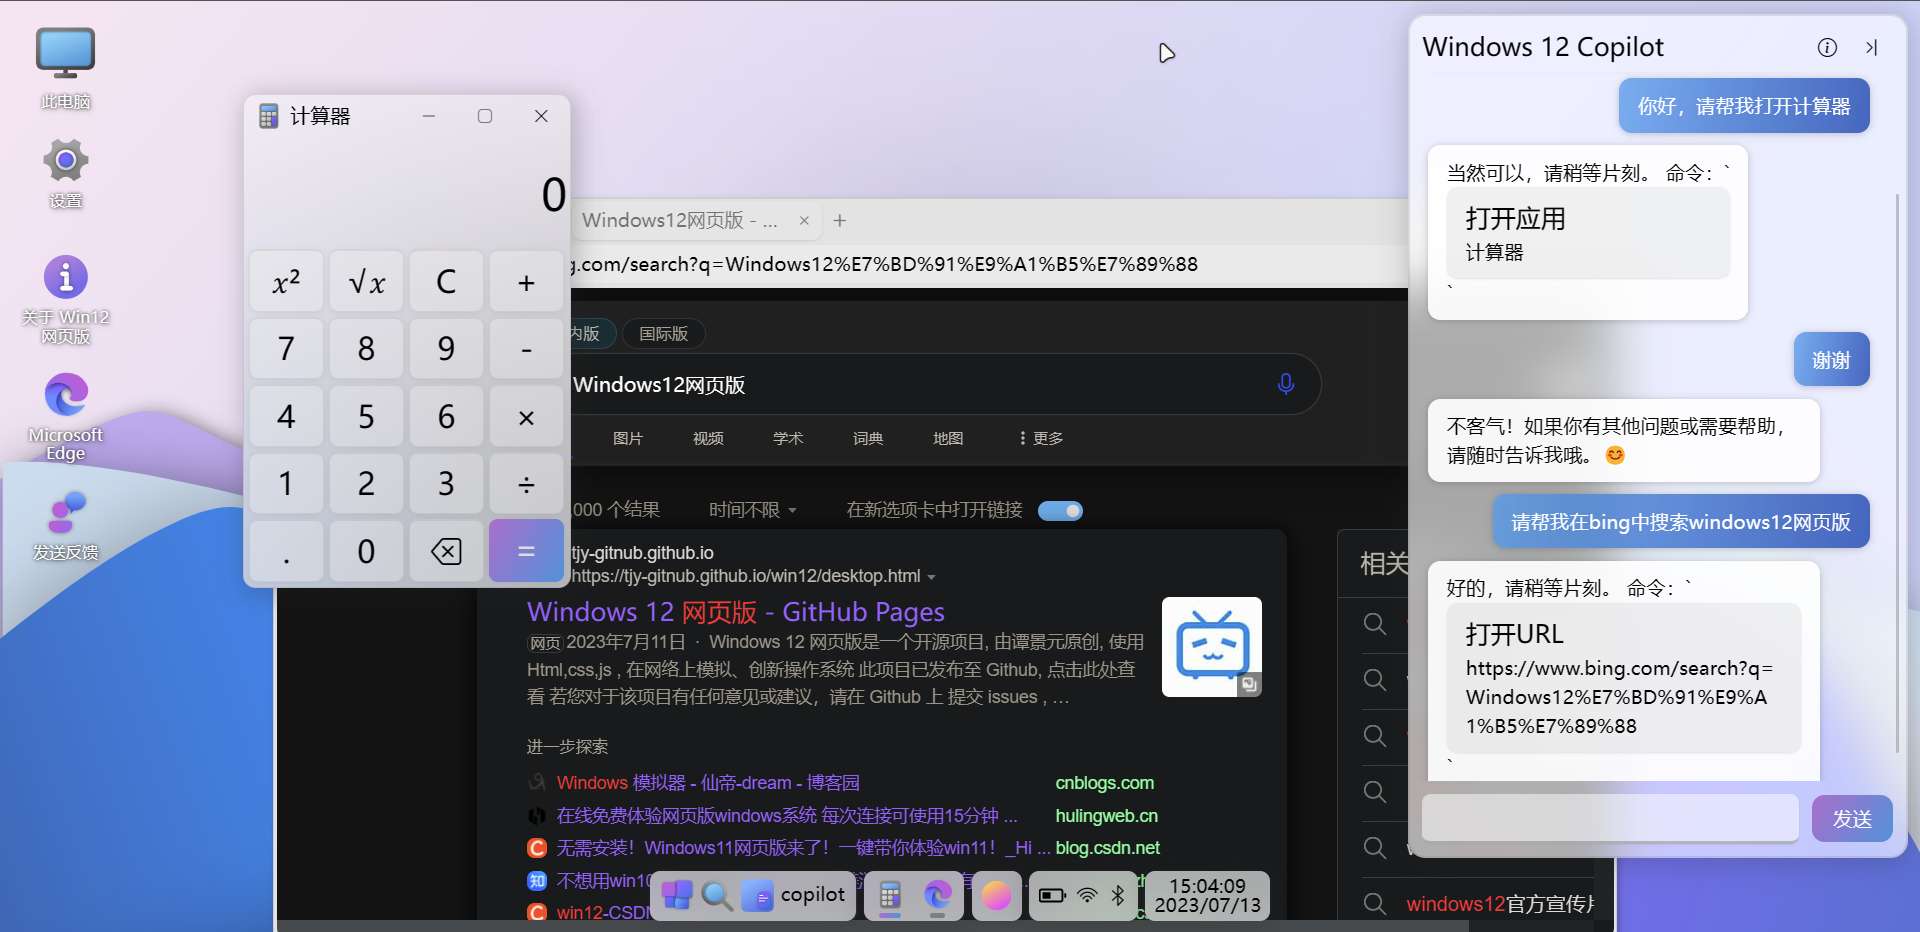Toggle 在新选项卡中打开链接 switch off
The height and width of the screenshot is (932, 1920).
[1060, 510]
